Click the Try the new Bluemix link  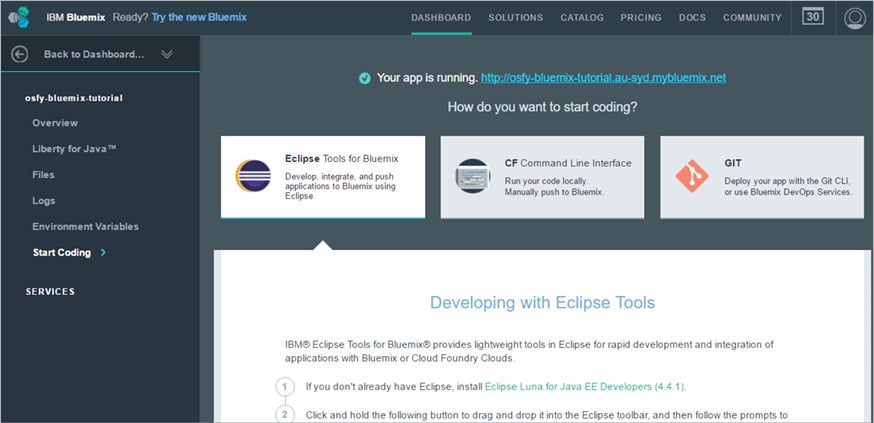[199, 17]
